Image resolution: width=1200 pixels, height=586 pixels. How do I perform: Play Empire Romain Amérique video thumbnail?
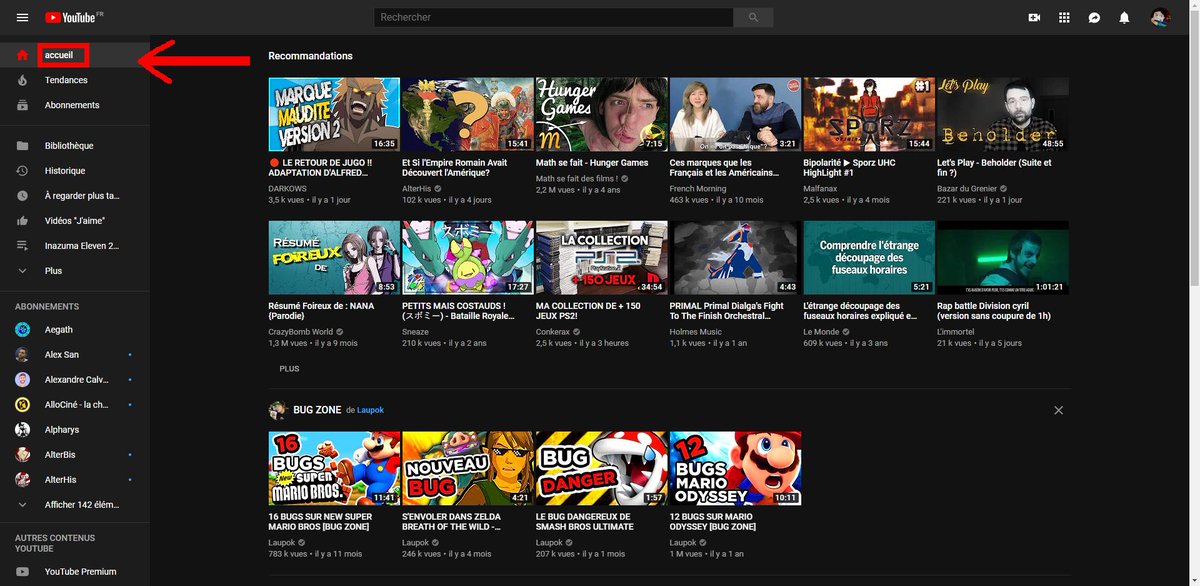pos(467,114)
